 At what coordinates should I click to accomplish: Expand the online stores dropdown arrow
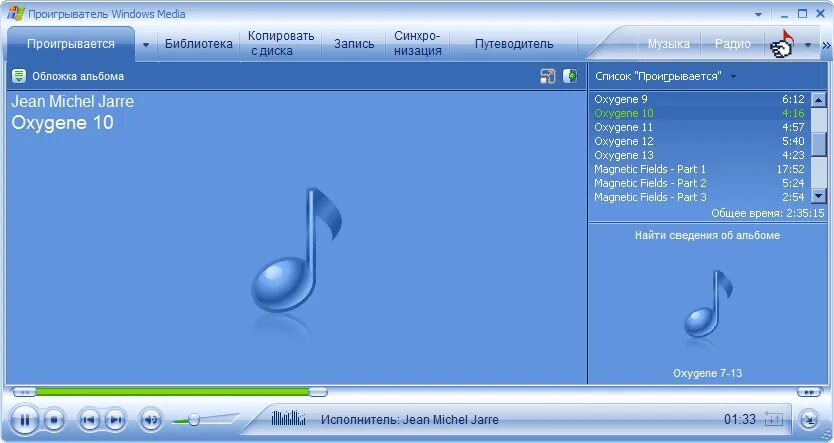(808, 45)
